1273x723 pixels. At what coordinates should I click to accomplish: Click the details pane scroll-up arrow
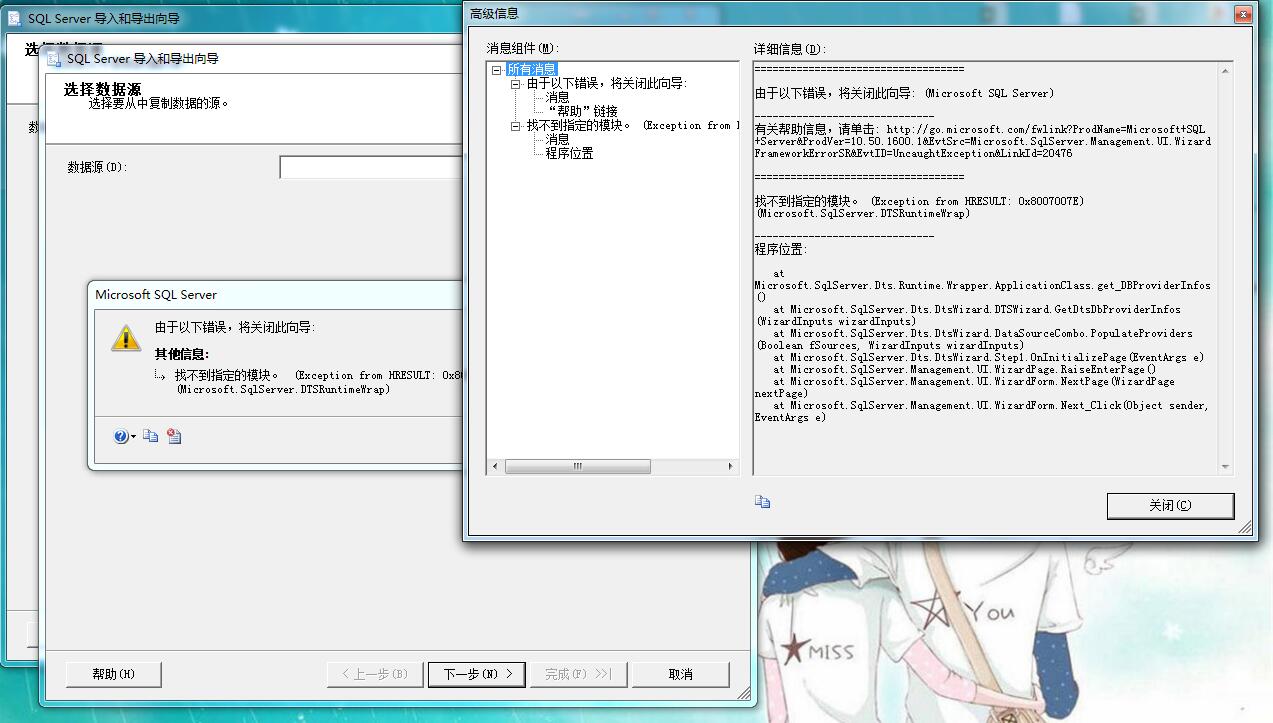(1225, 71)
